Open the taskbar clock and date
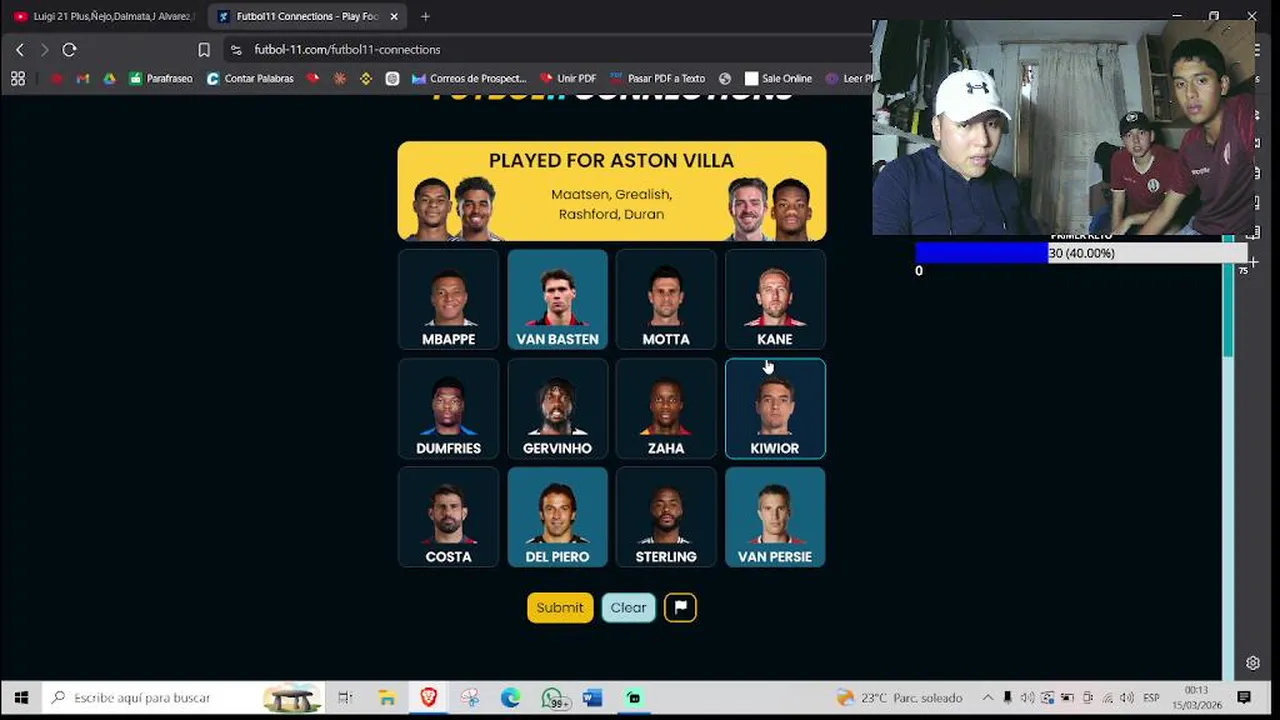1280x720 pixels. click(1196, 698)
